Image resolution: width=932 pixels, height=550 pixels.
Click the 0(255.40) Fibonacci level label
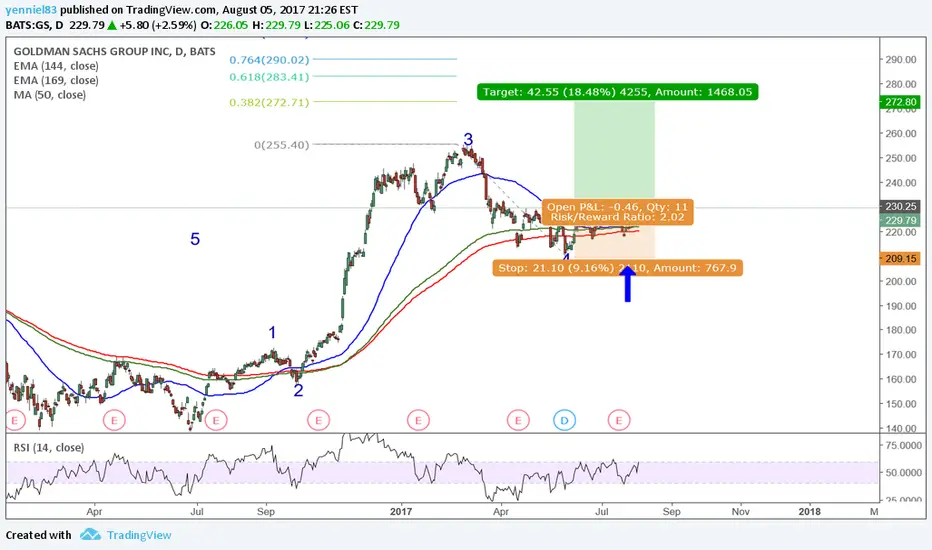point(282,144)
